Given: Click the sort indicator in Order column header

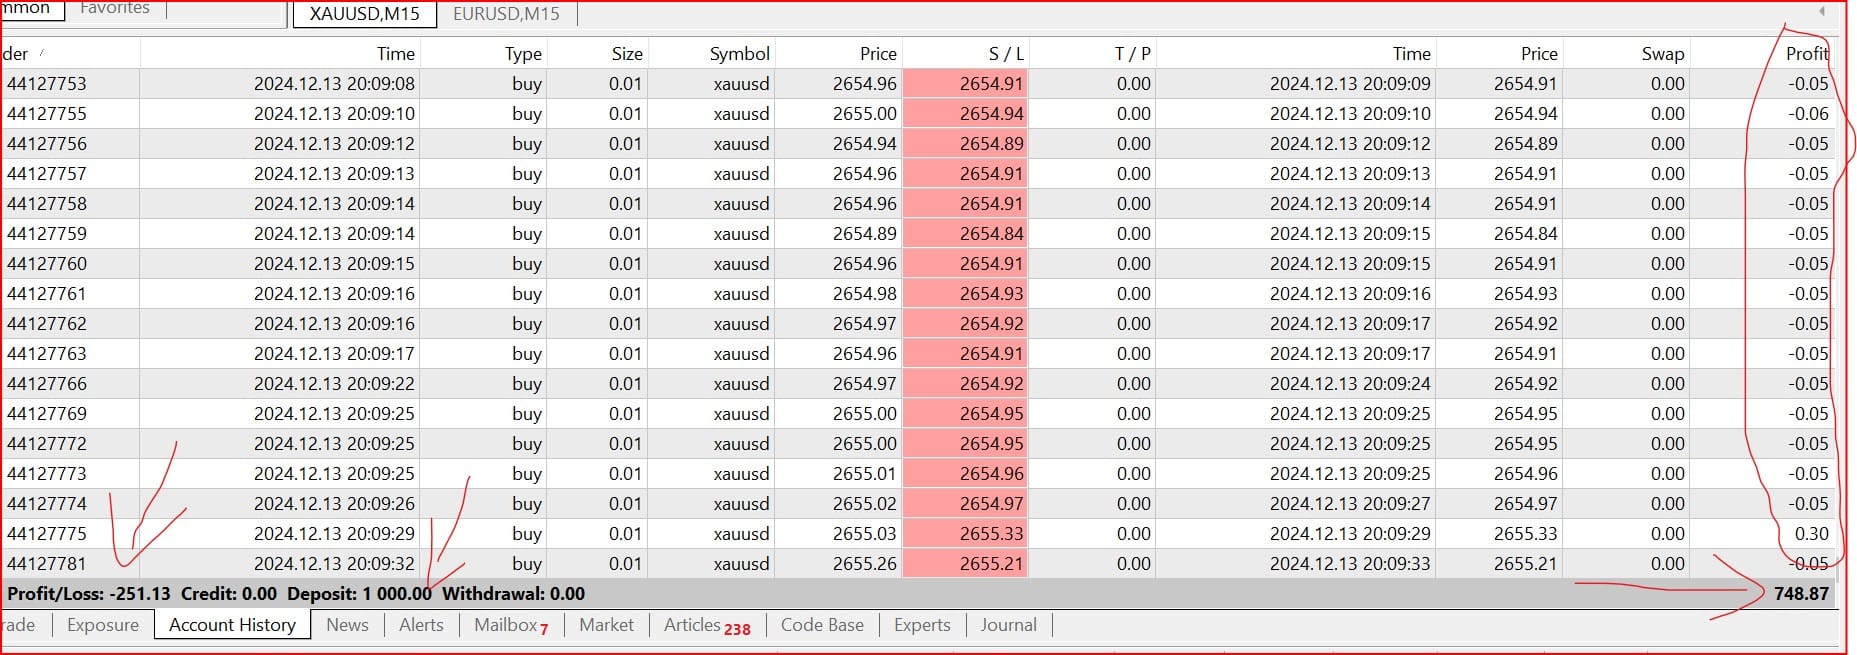Looking at the screenshot, I should click(41, 53).
